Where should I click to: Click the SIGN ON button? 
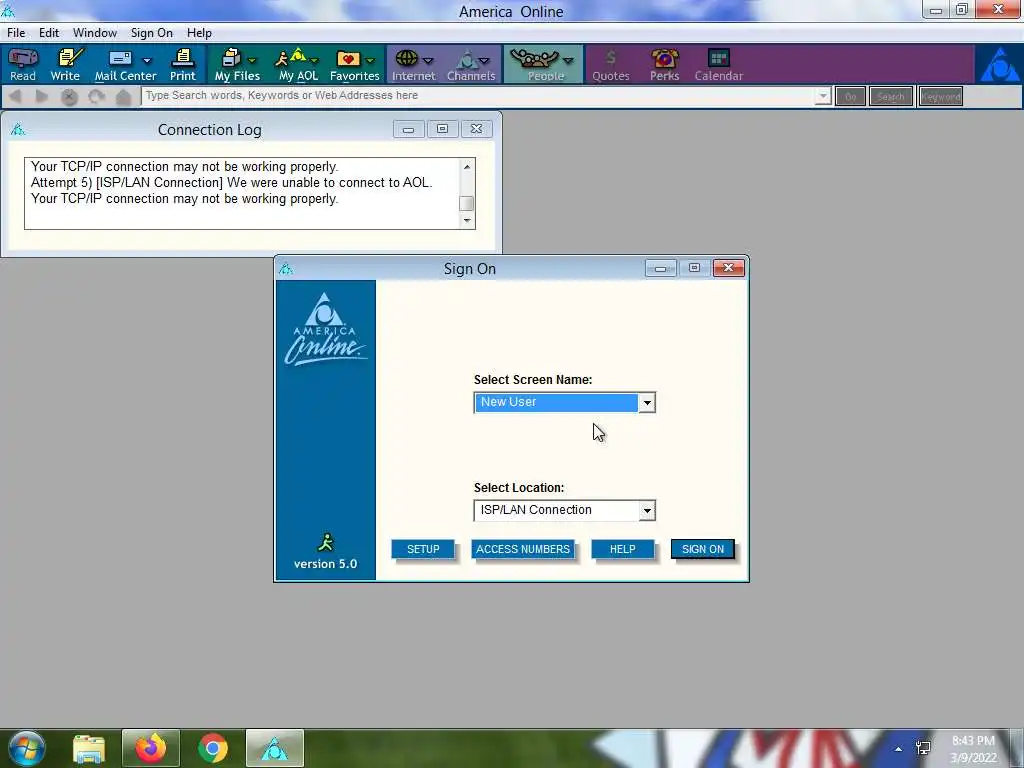pyautogui.click(x=703, y=549)
